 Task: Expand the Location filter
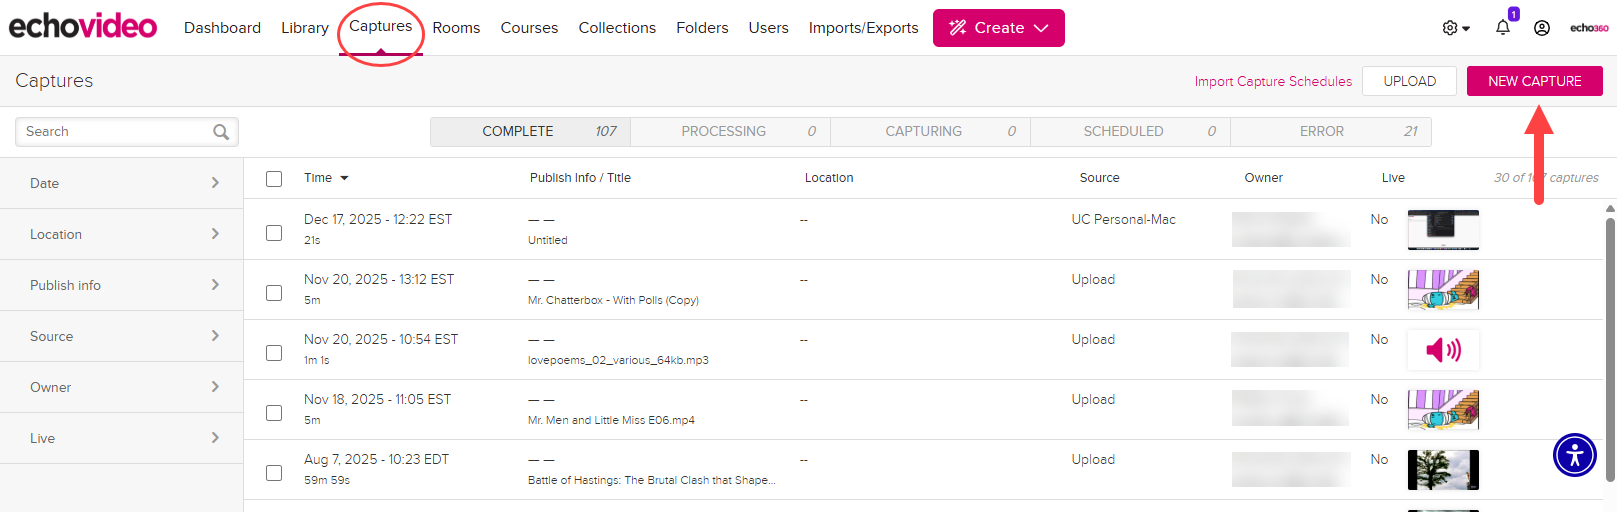point(122,234)
